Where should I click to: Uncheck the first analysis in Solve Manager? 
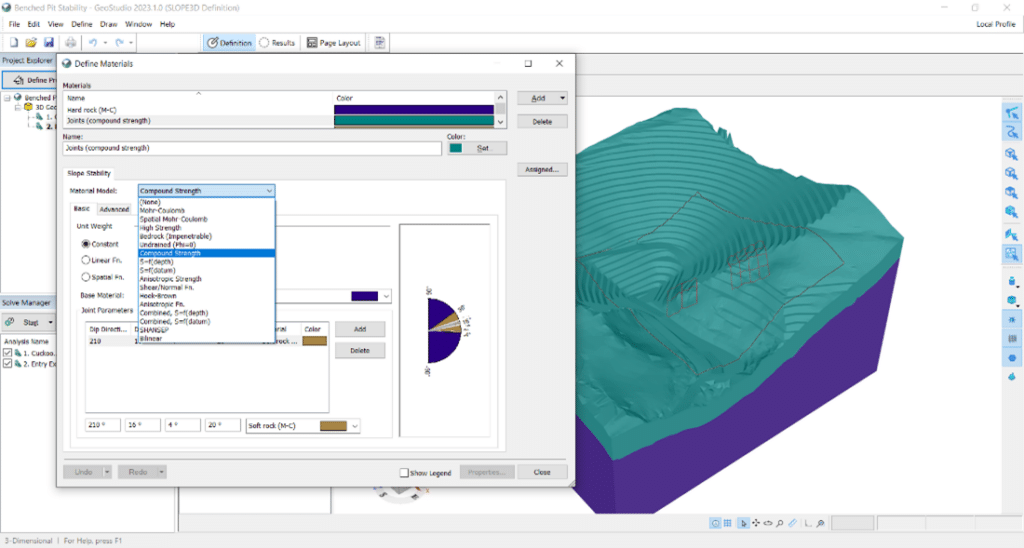pyautogui.click(x=8, y=352)
